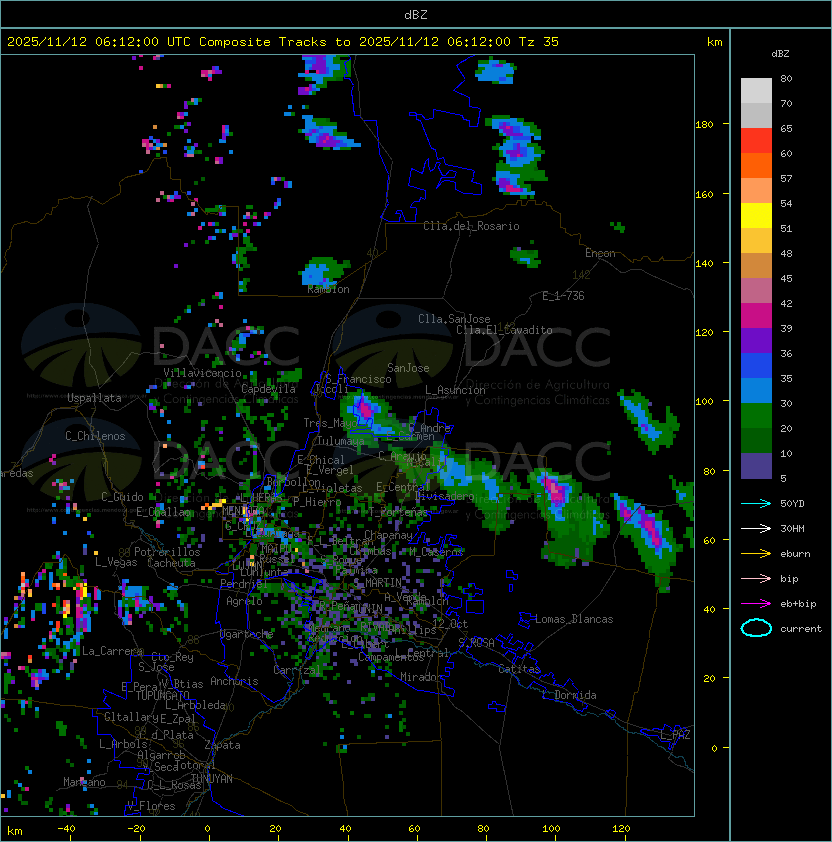Click the '12_Oct' place label

point(450,624)
